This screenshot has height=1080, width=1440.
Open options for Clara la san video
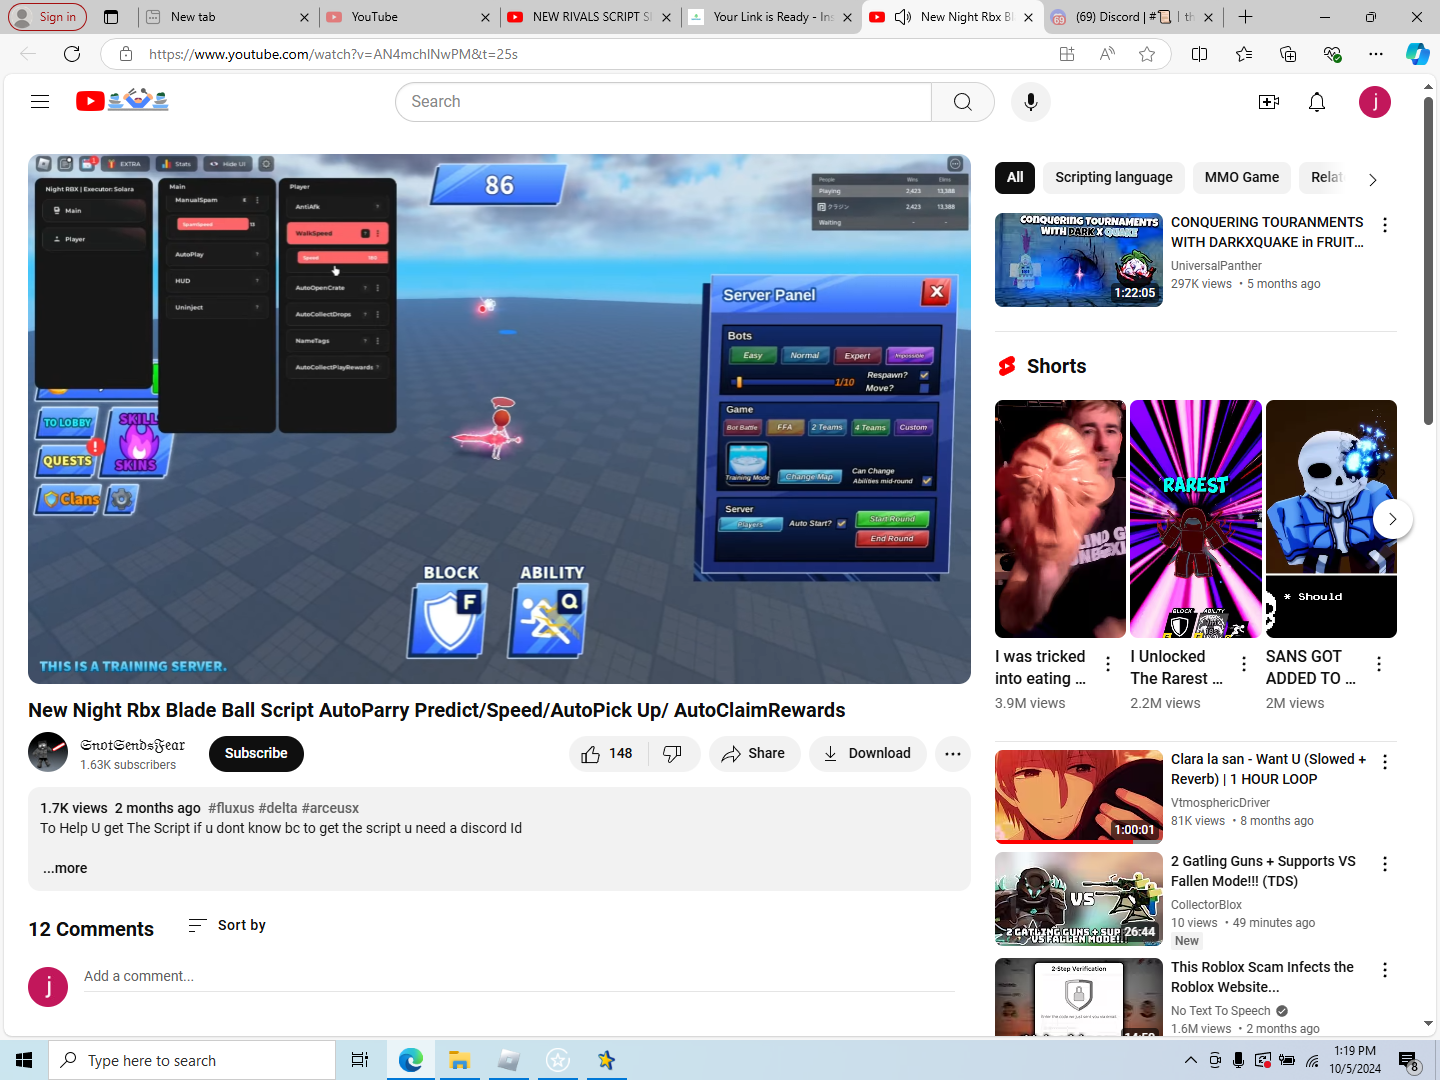(1385, 762)
